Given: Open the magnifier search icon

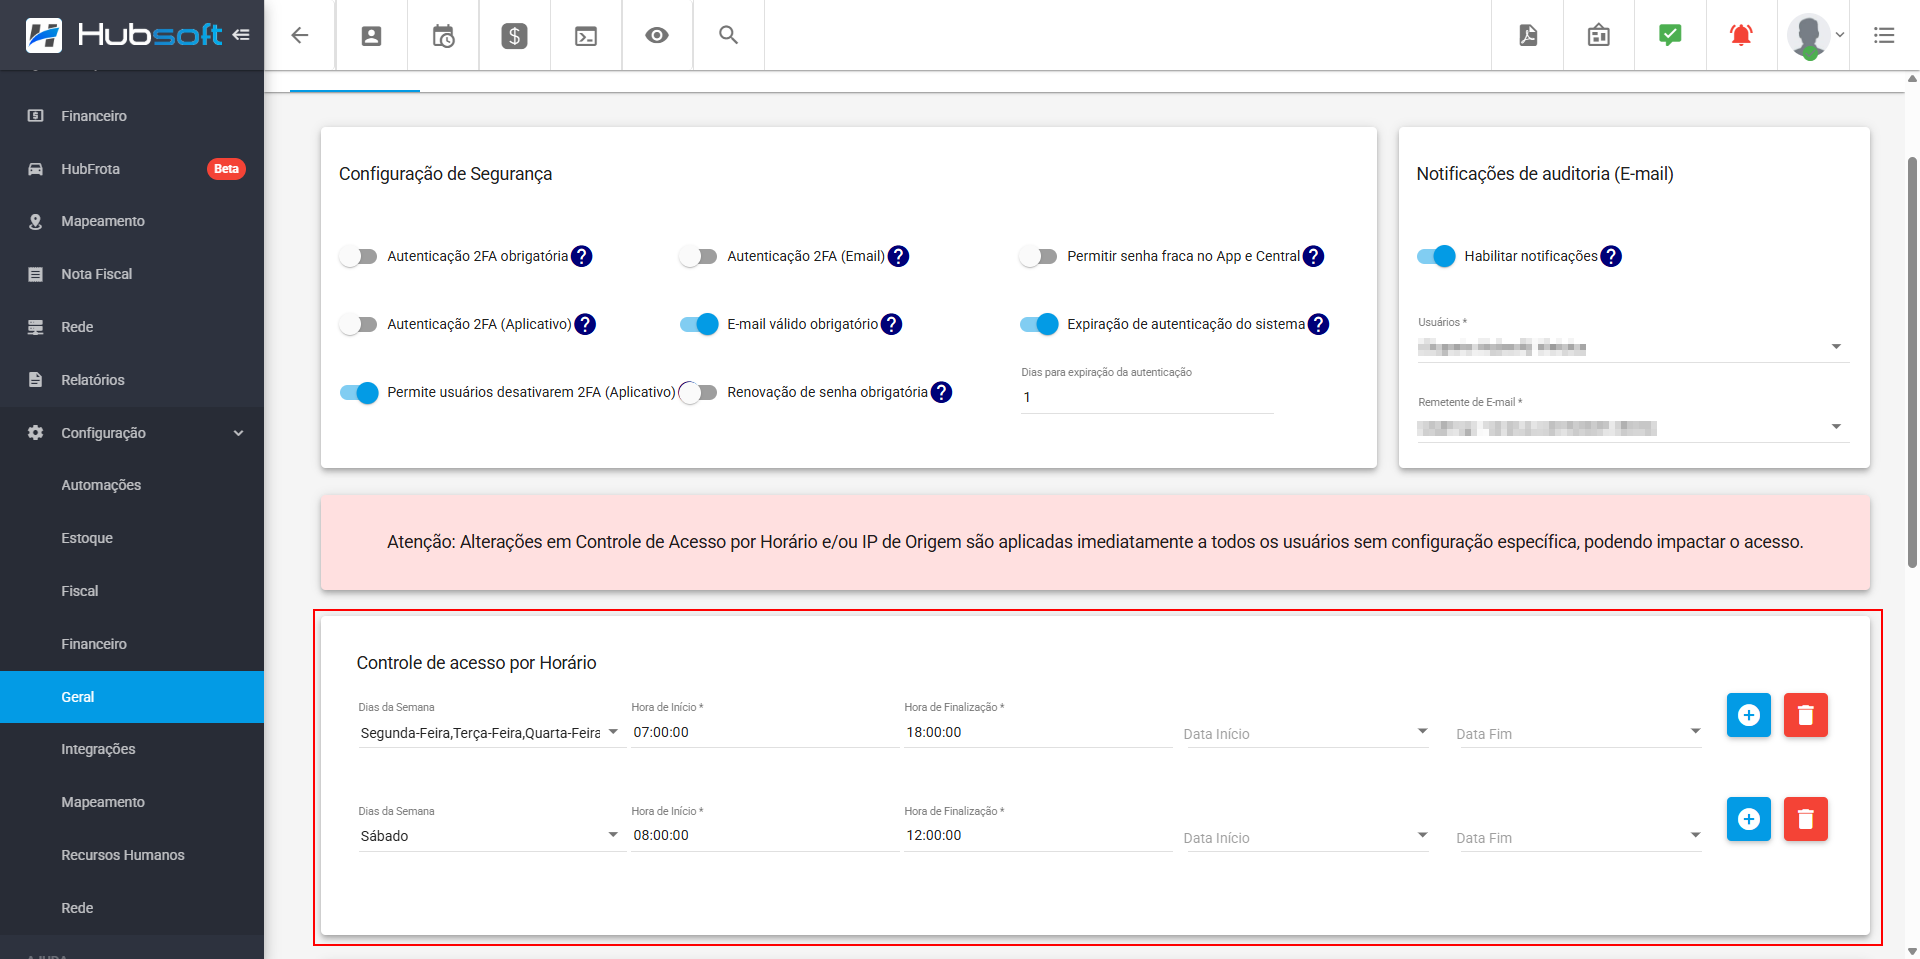Looking at the screenshot, I should pos(728,36).
